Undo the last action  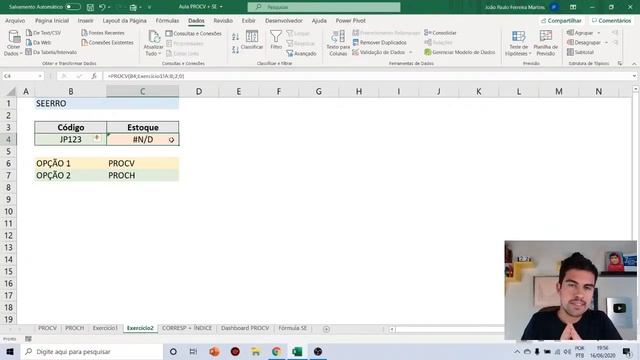[x=102, y=7]
